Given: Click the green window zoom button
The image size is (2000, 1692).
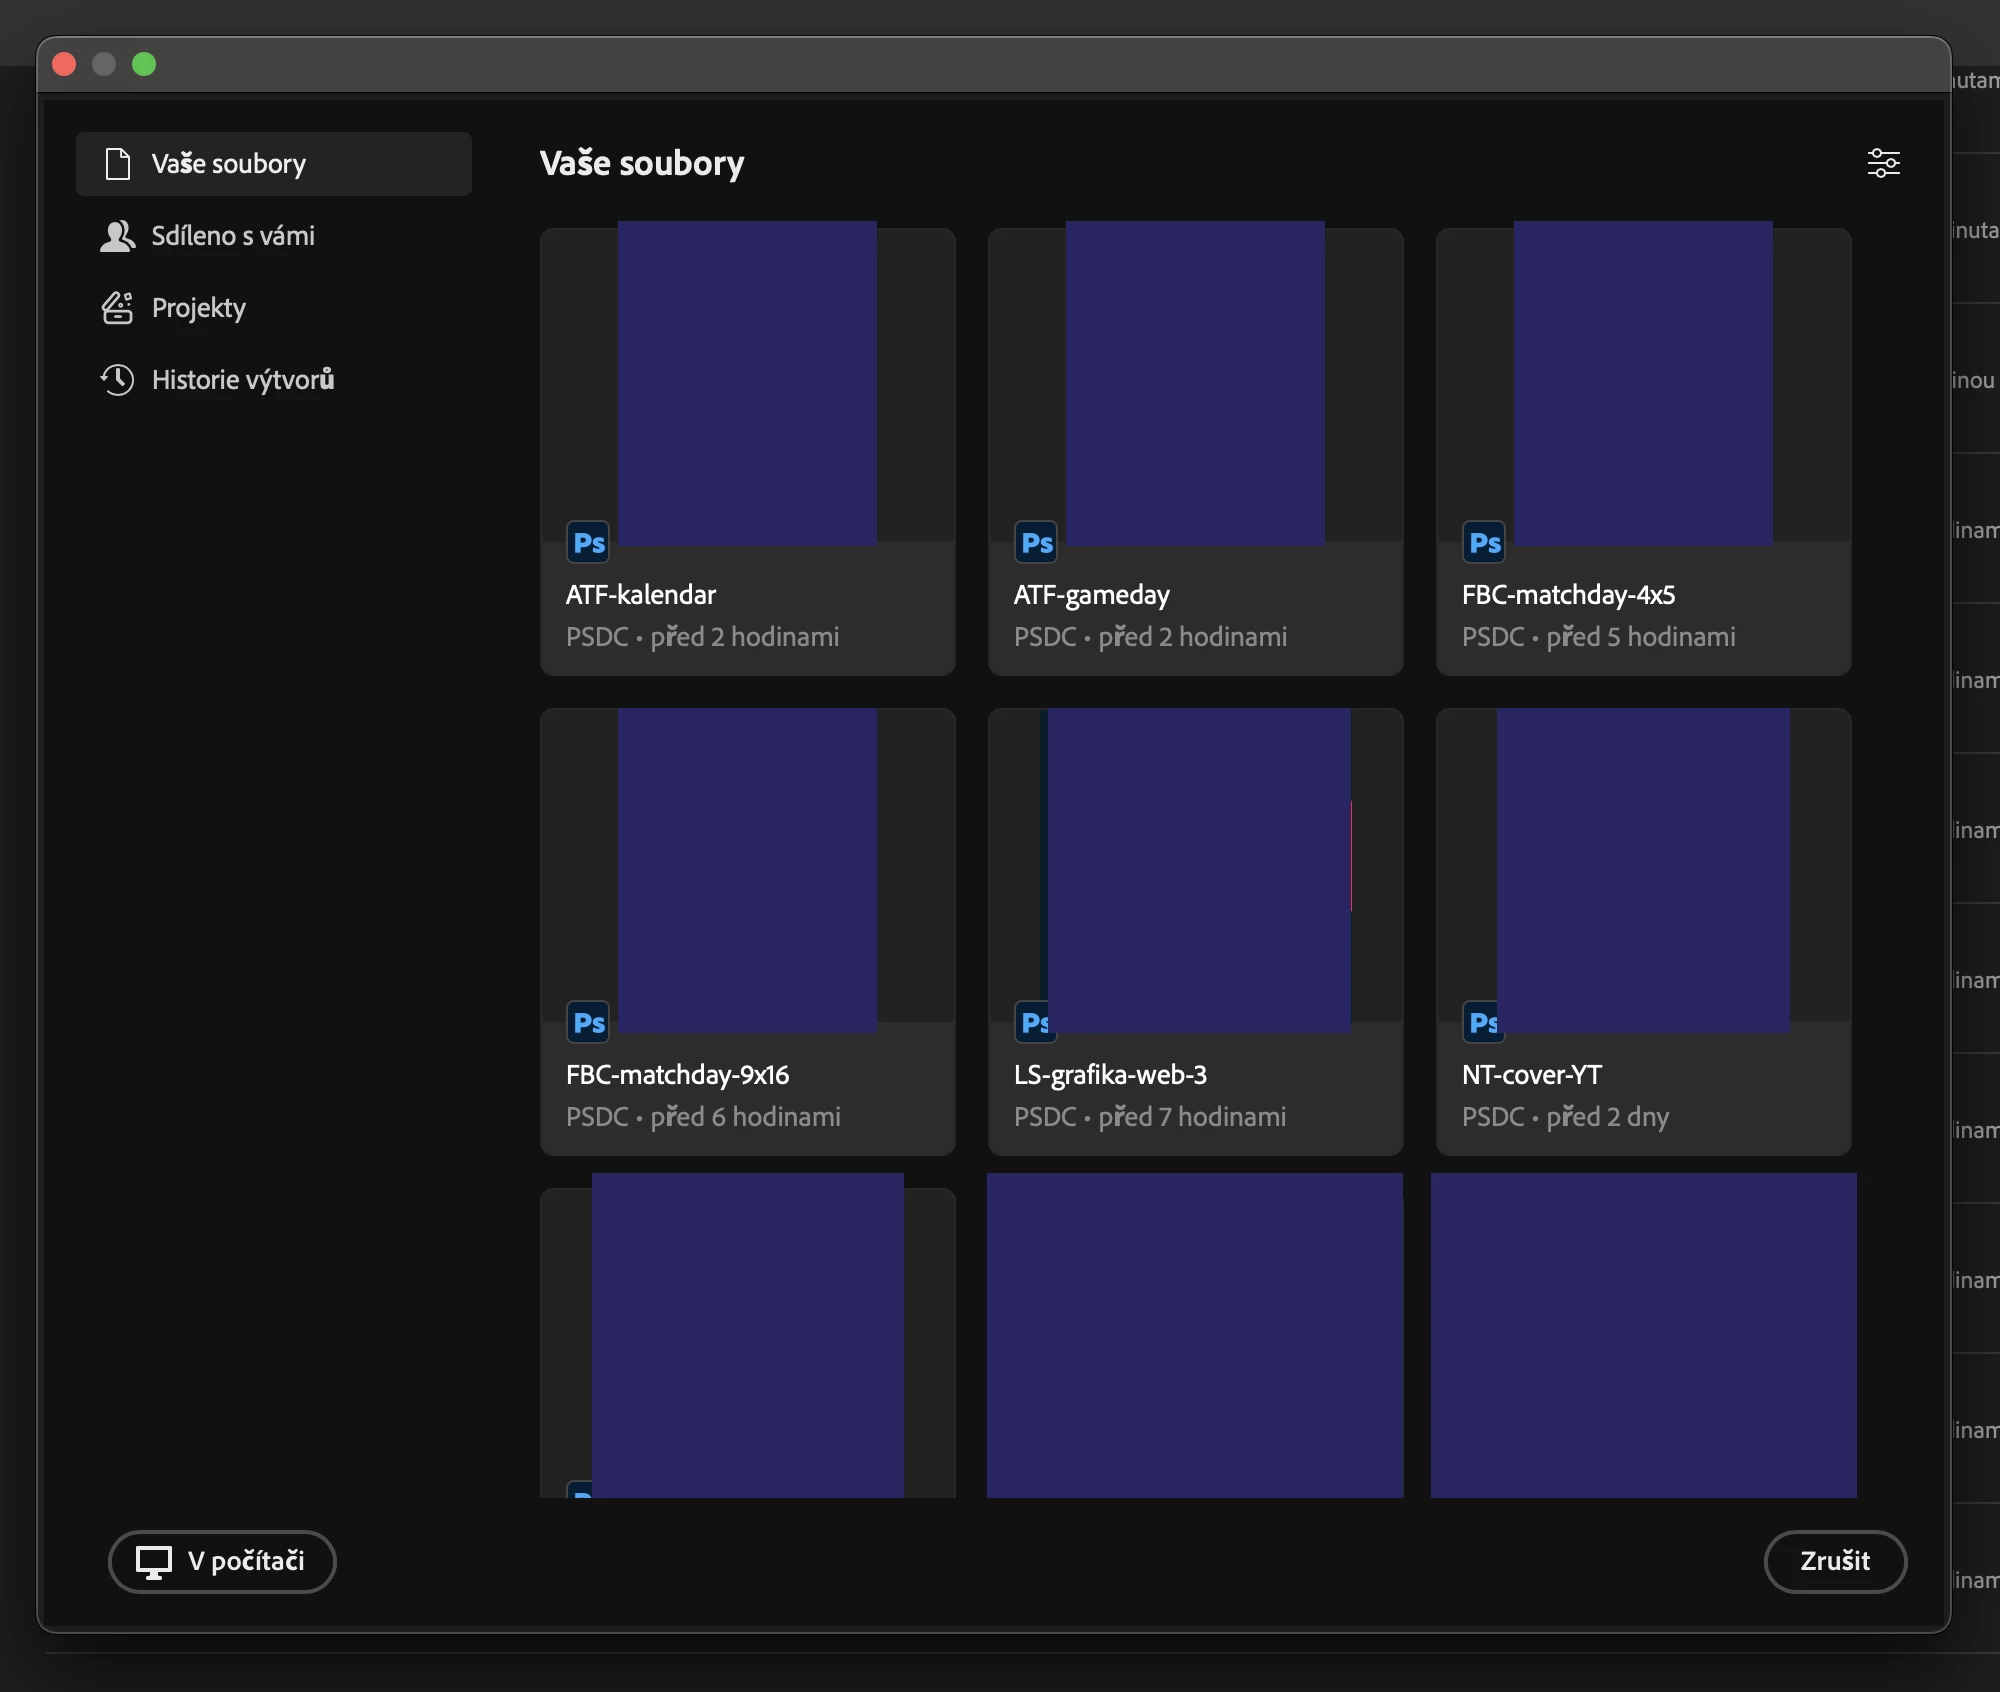Looking at the screenshot, I should coord(144,64).
